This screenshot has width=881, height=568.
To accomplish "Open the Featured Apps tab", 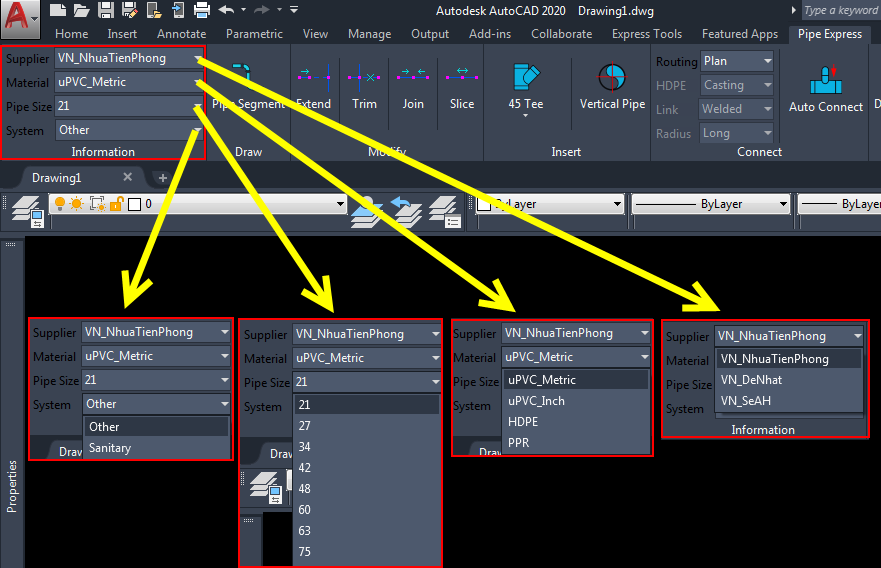I will (739, 34).
